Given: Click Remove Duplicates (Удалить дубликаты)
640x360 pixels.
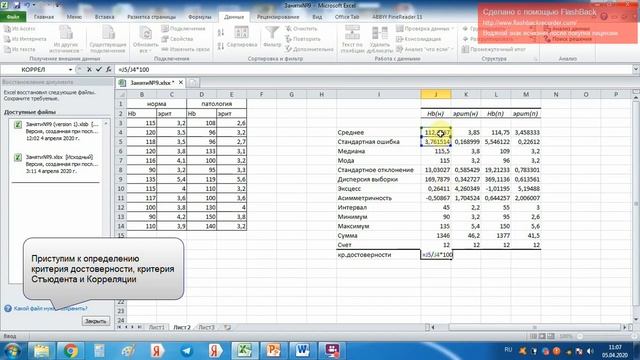Looking at the screenshot, I should (x=380, y=39).
